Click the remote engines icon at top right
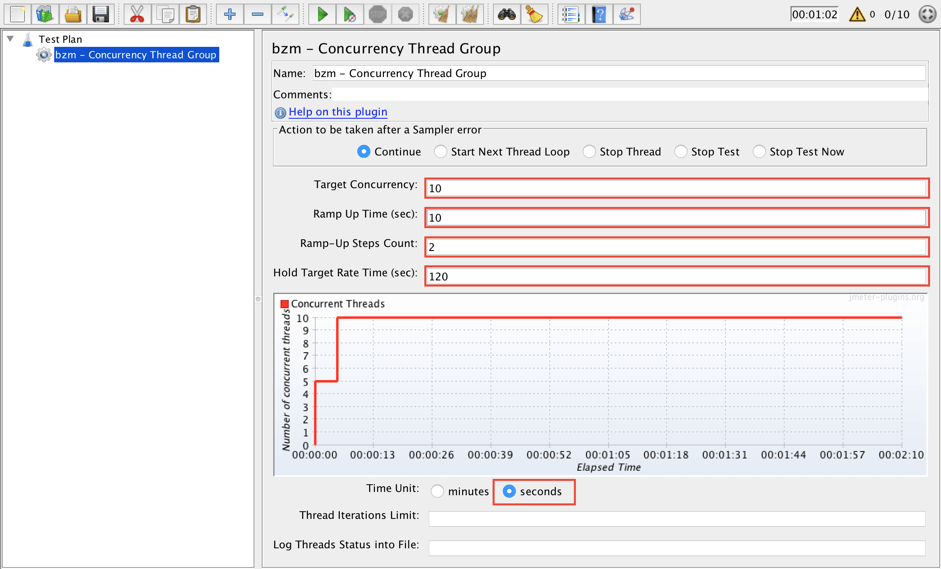This screenshot has width=941, height=569. [928, 14]
